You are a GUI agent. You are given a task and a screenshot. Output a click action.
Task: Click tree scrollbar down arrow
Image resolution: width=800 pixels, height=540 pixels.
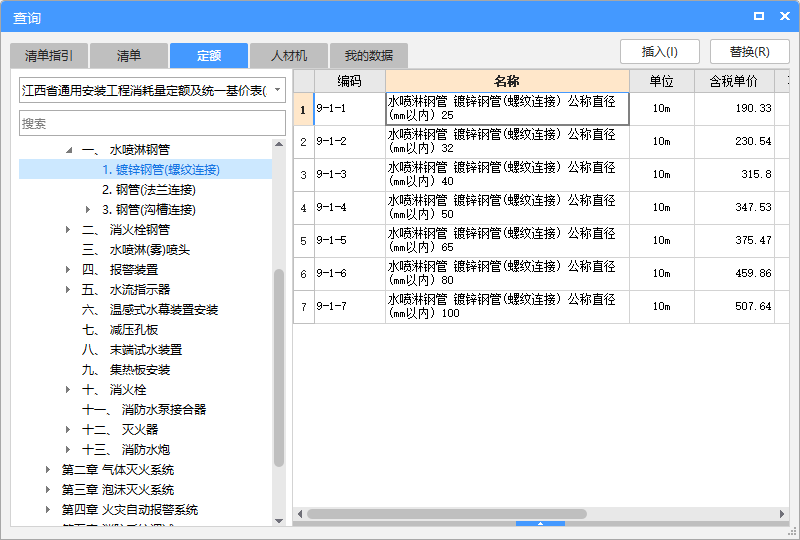(279, 521)
